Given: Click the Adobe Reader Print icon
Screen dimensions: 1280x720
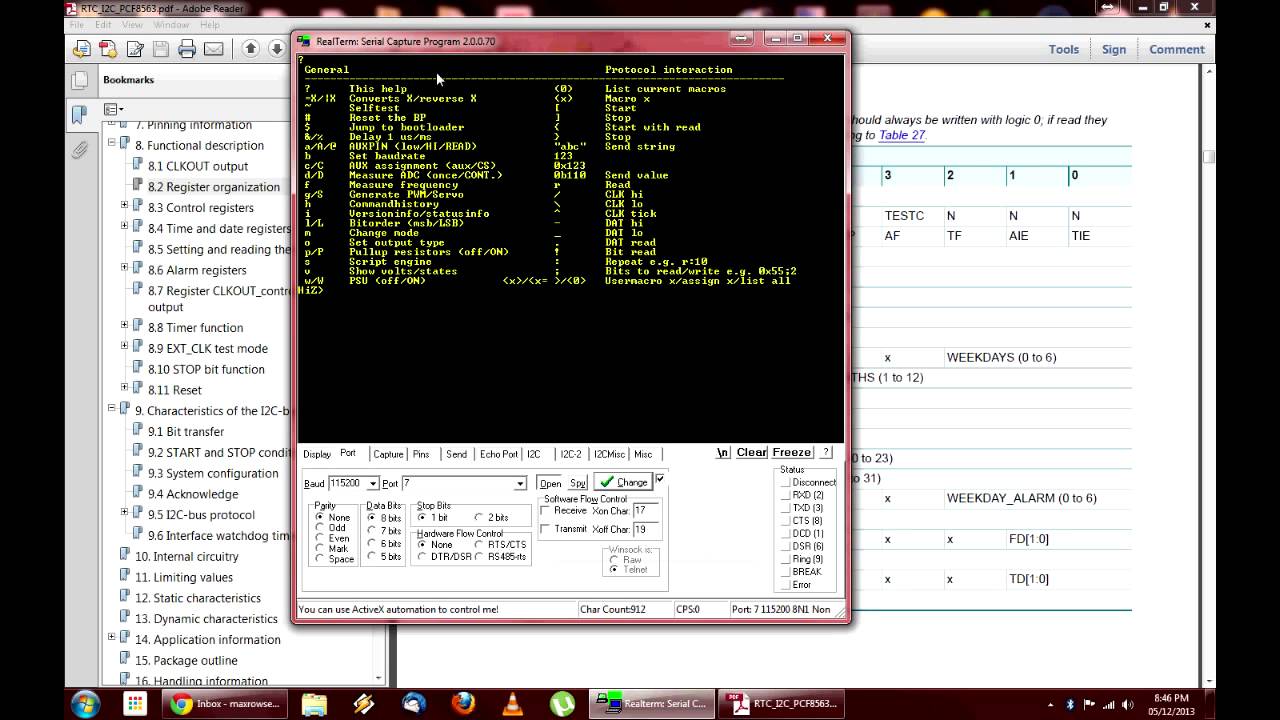Looking at the screenshot, I should click(x=187, y=49).
